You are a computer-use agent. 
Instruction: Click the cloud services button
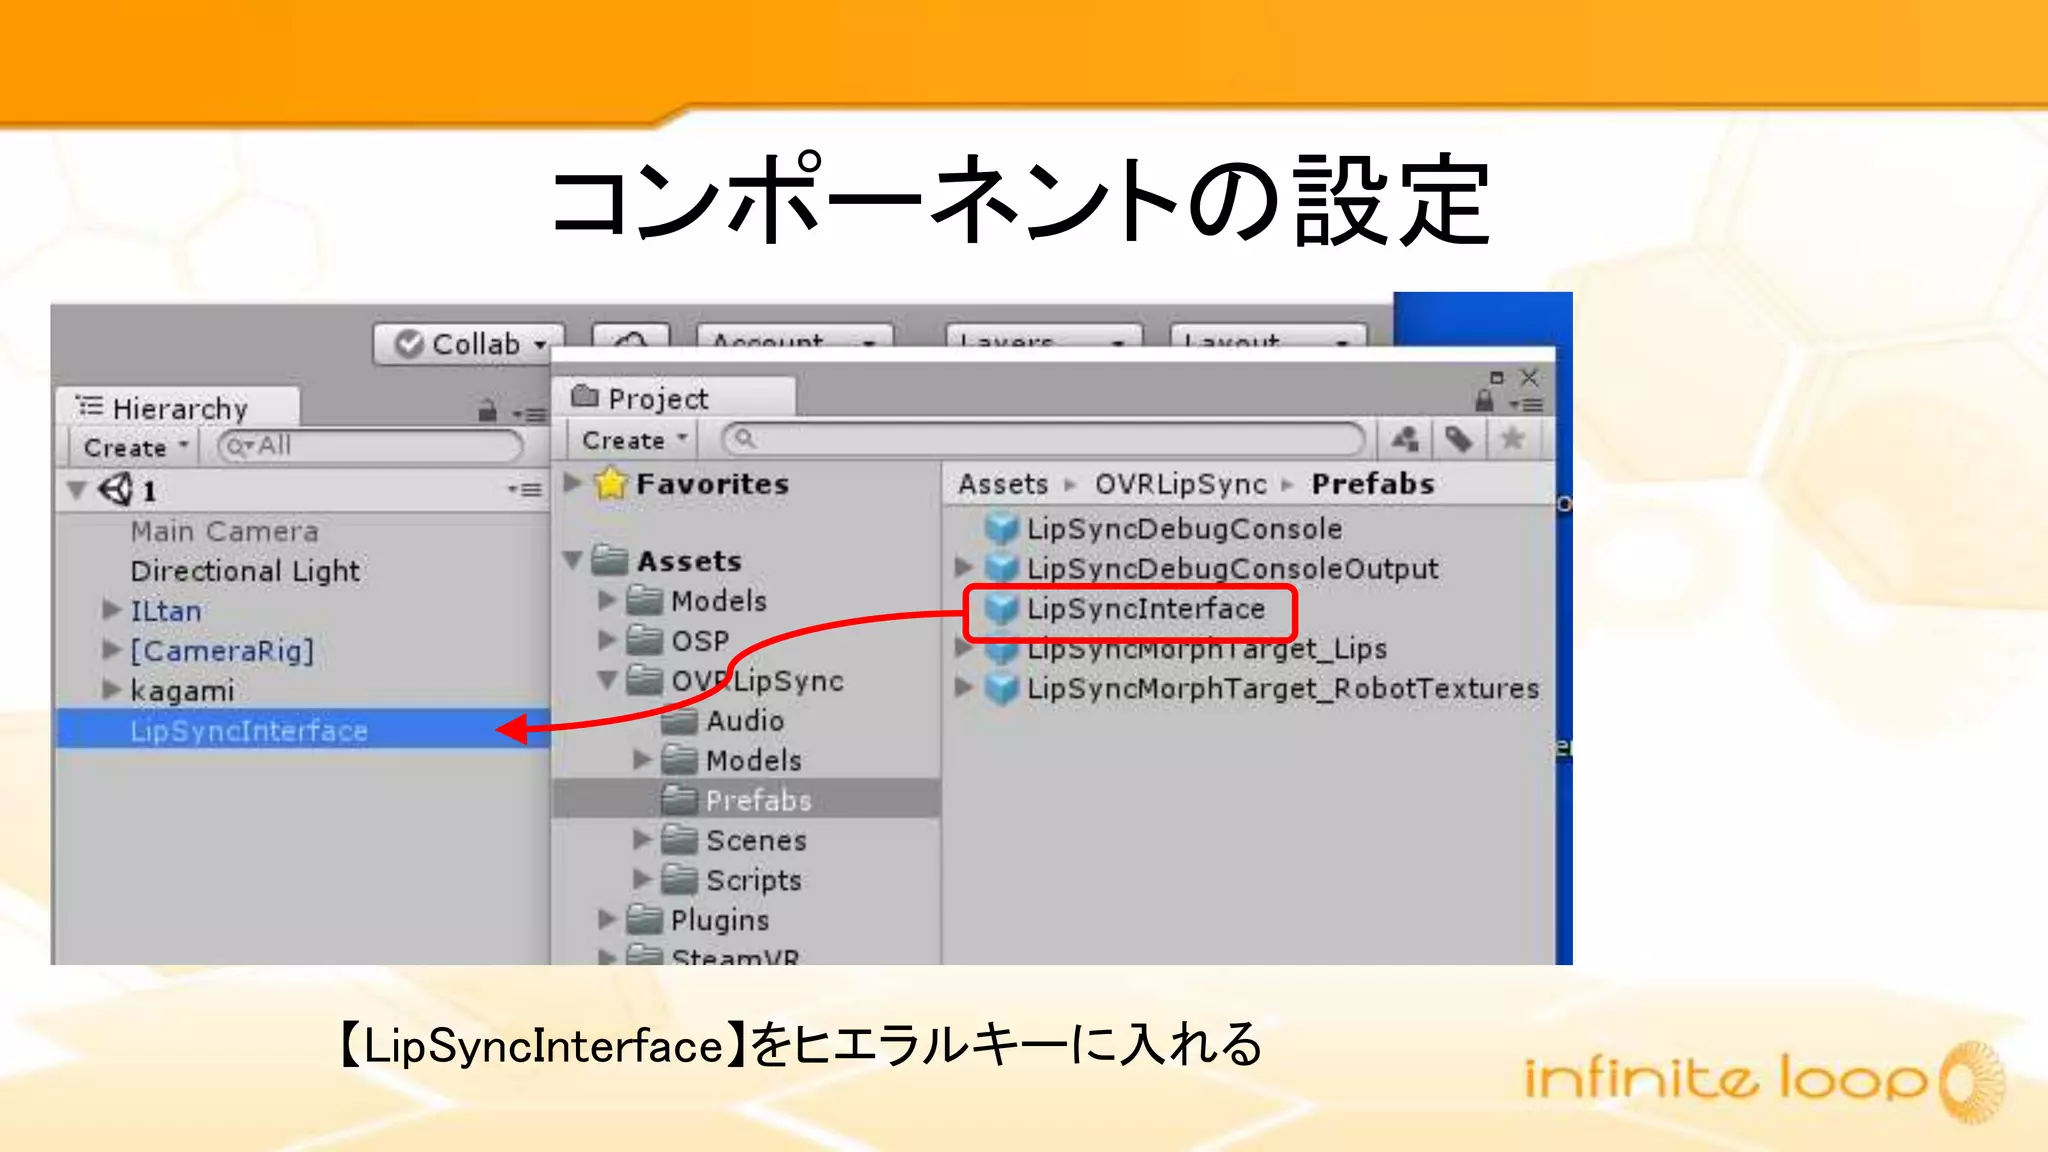tap(630, 337)
